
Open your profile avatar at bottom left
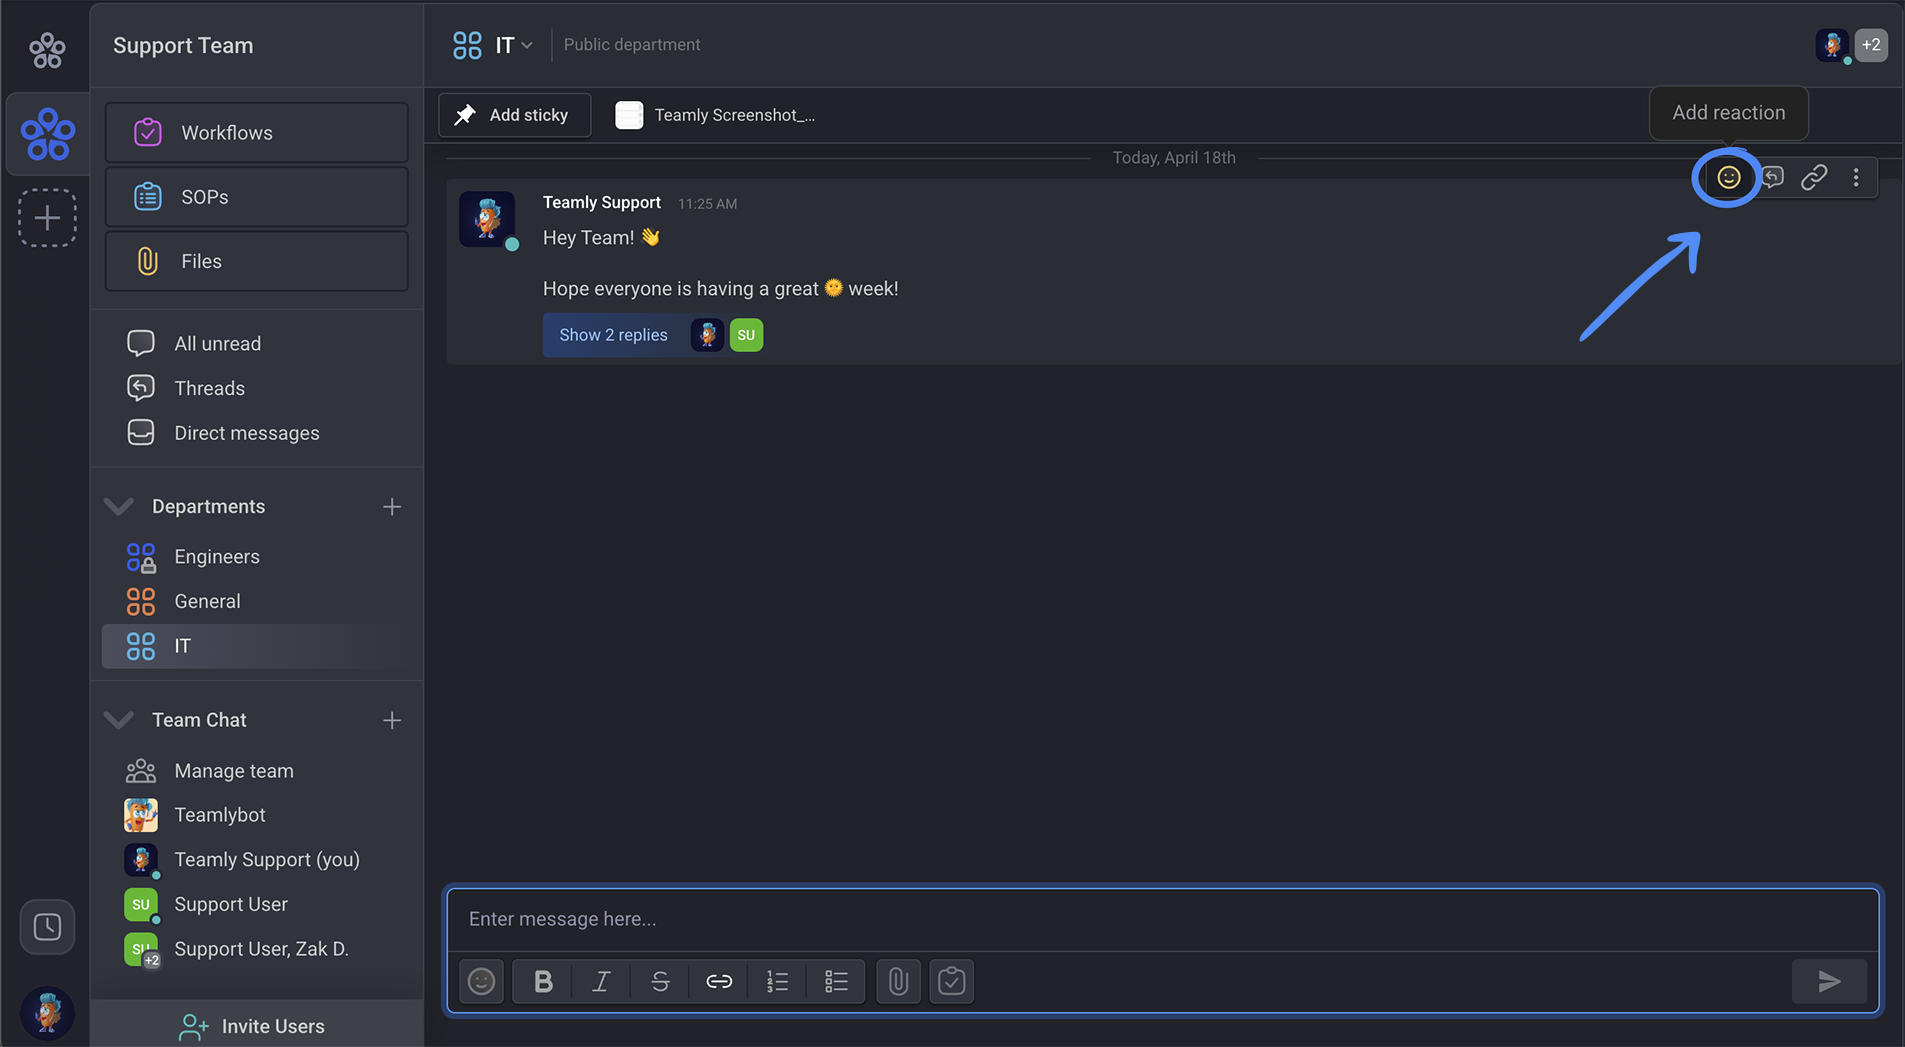(47, 1013)
